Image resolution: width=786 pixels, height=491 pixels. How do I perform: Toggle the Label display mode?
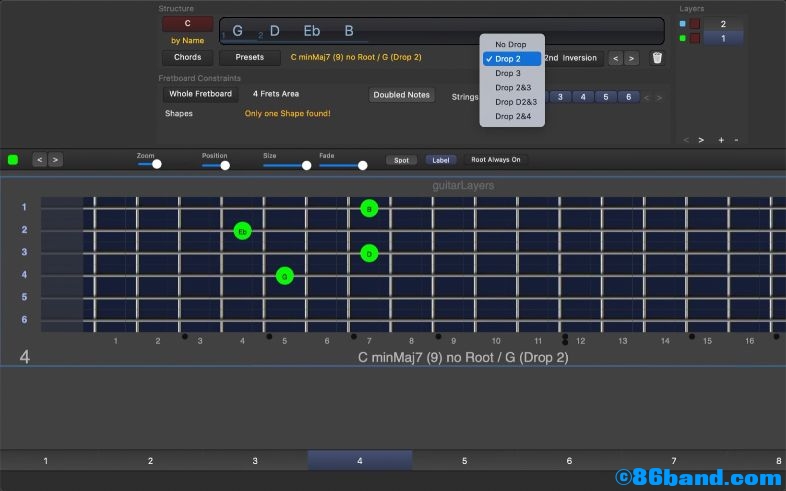pos(440,160)
